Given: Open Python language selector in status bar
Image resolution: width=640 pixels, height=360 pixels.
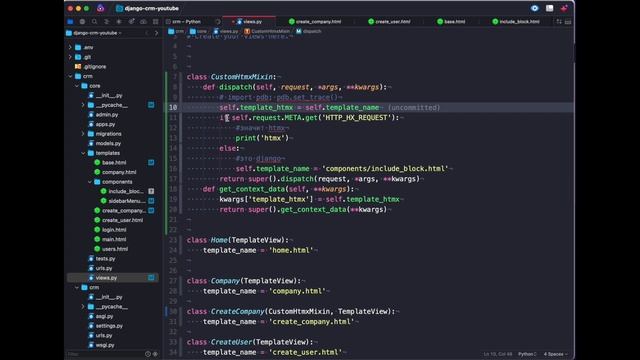Looking at the screenshot, I should click(527, 354).
